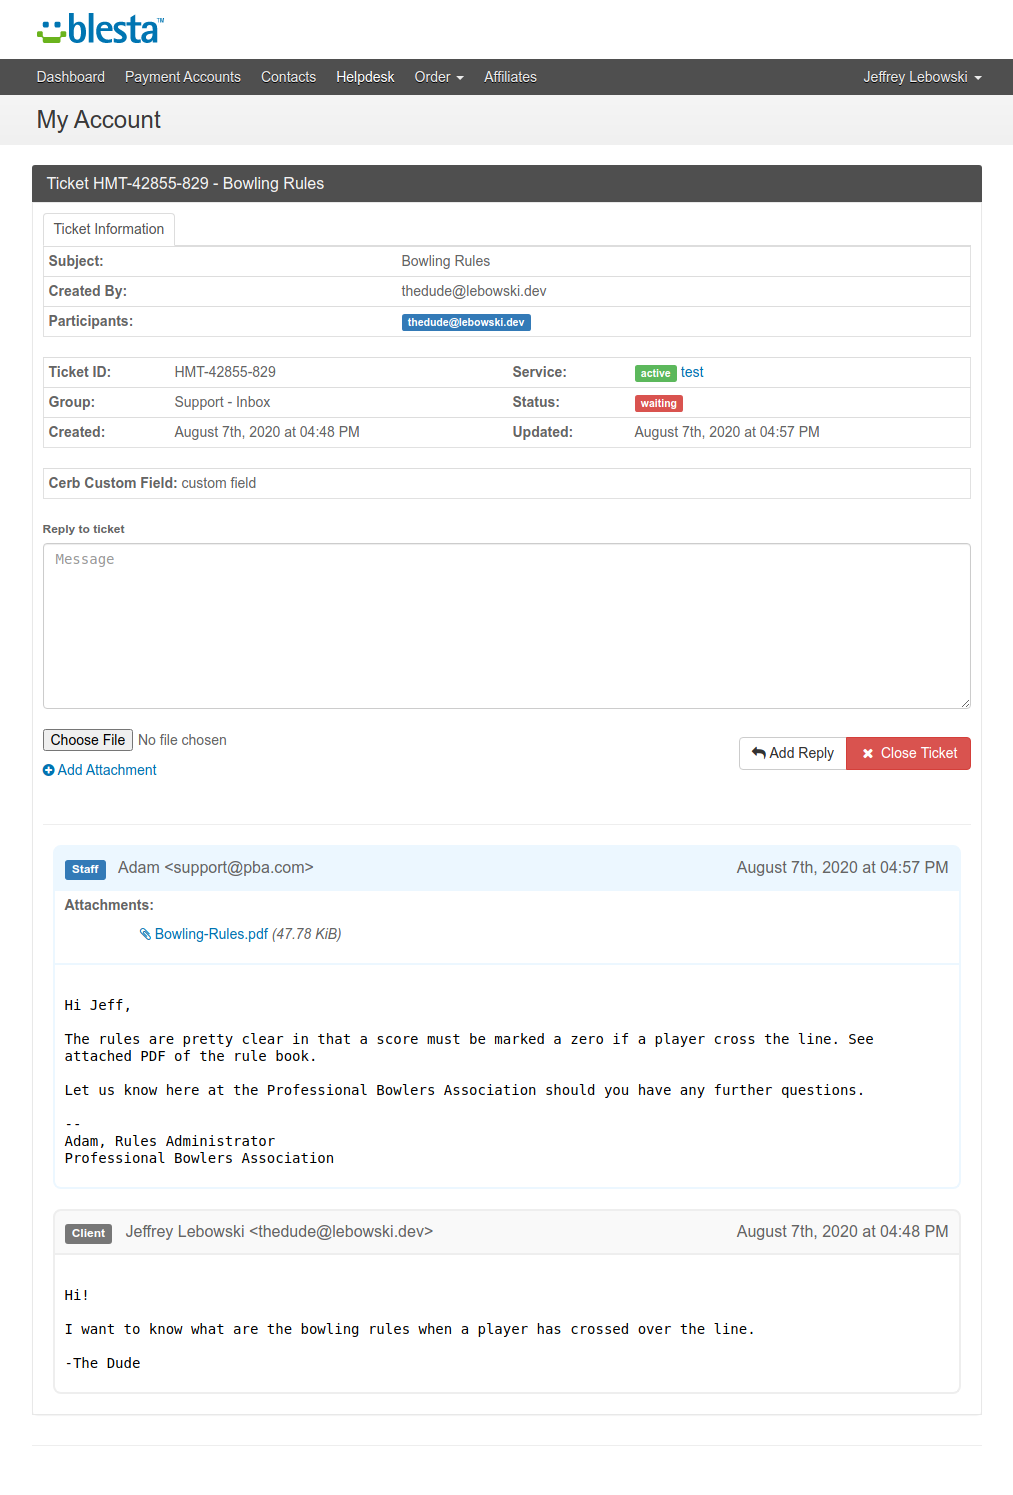
Task: Go to Payment Accounts
Action: (182, 77)
